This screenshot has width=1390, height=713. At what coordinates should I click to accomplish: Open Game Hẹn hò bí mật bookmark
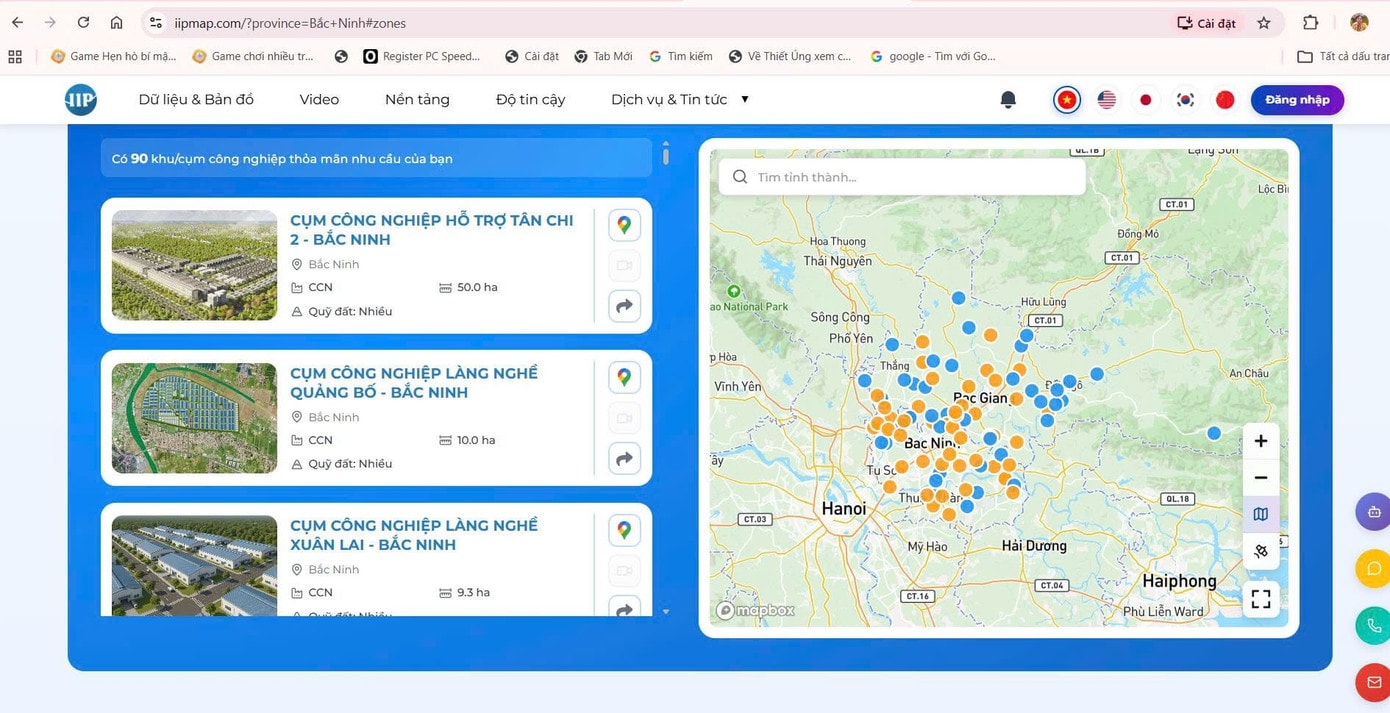tap(113, 56)
